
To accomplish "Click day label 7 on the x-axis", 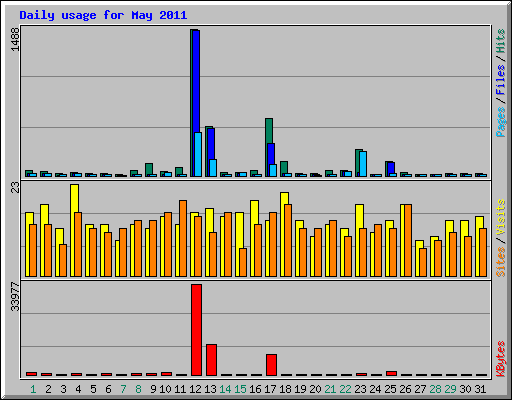I will click(x=123, y=389).
